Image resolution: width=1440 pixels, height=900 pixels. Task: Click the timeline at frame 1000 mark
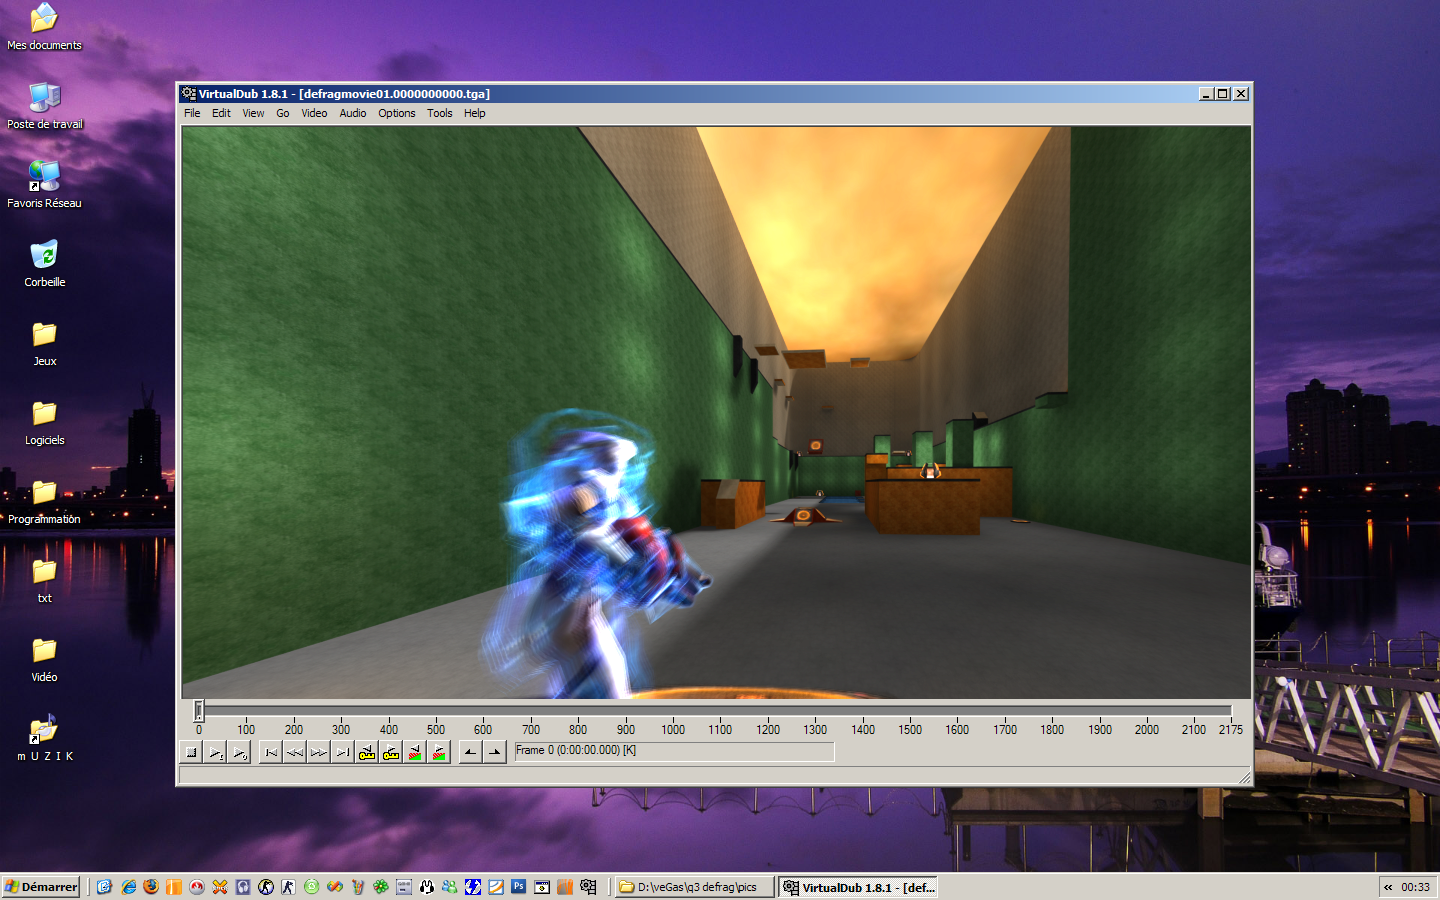673,729
